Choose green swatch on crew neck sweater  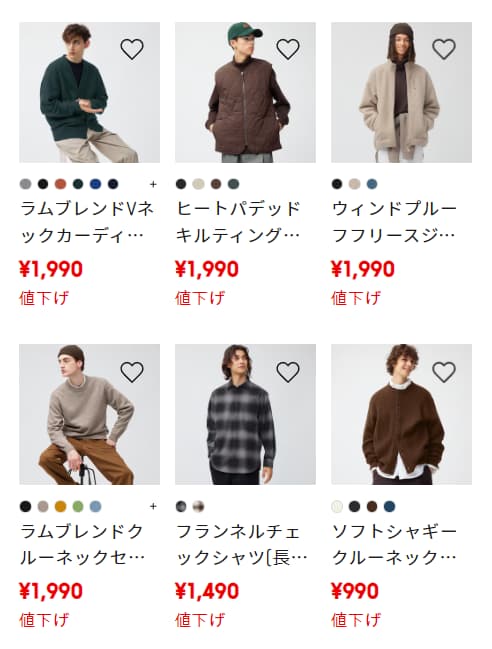[x=78, y=506]
